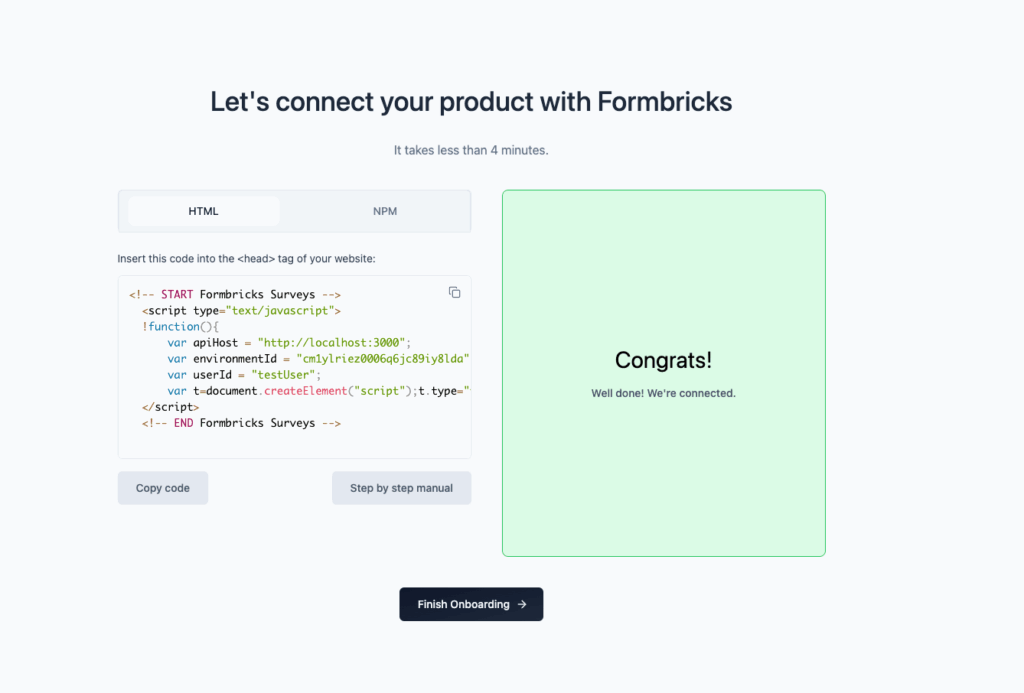Image resolution: width=1024 pixels, height=693 pixels.
Task: Open the Step by step manual
Action: tap(401, 488)
